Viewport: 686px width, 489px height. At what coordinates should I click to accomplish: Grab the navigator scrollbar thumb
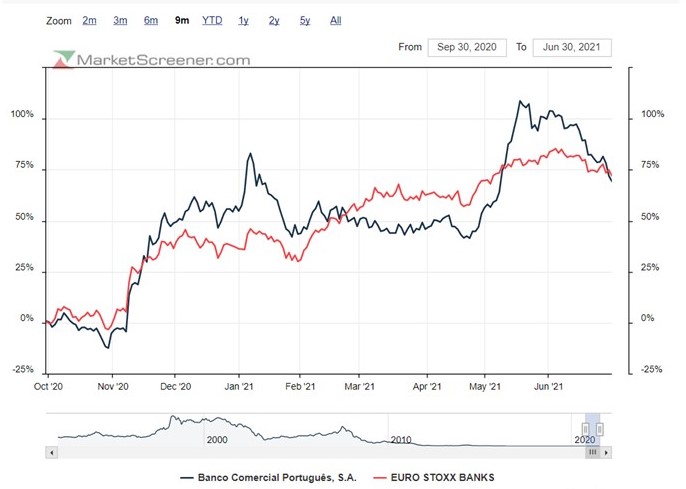[x=592, y=452]
